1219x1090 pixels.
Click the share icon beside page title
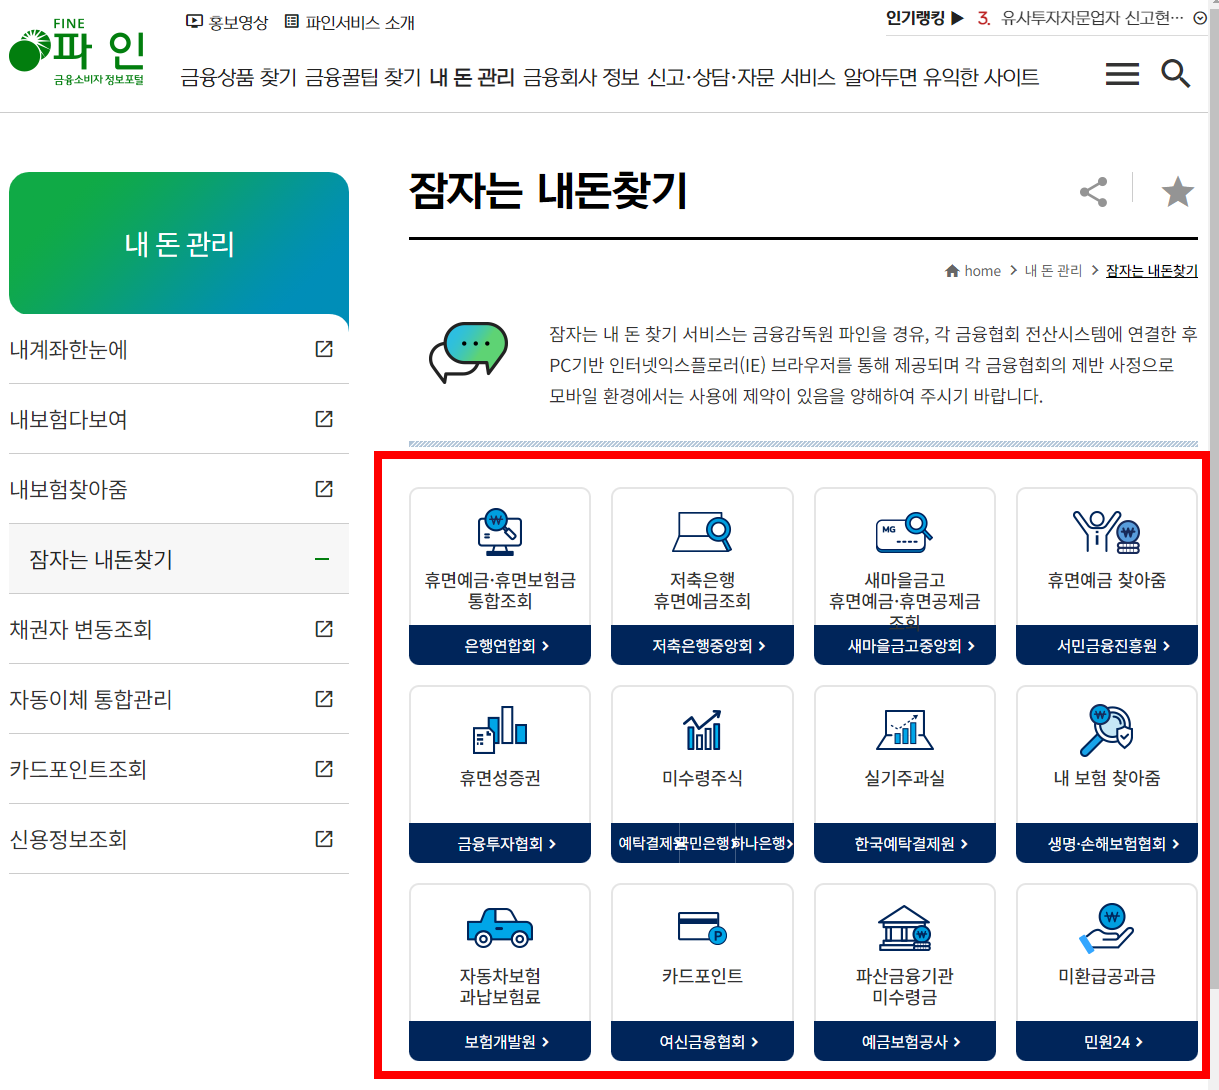tap(1093, 192)
